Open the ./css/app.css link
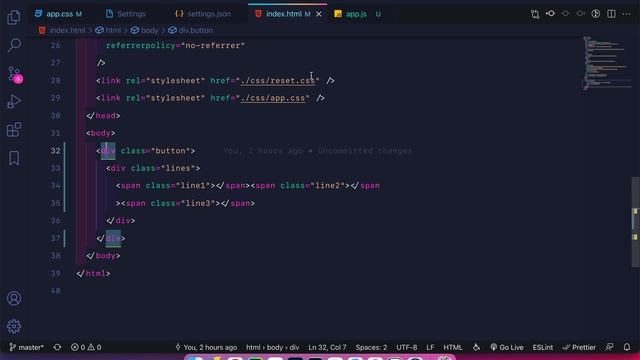Viewport: 640px width, 360px height. pyautogui.click(x=273, y=98)
